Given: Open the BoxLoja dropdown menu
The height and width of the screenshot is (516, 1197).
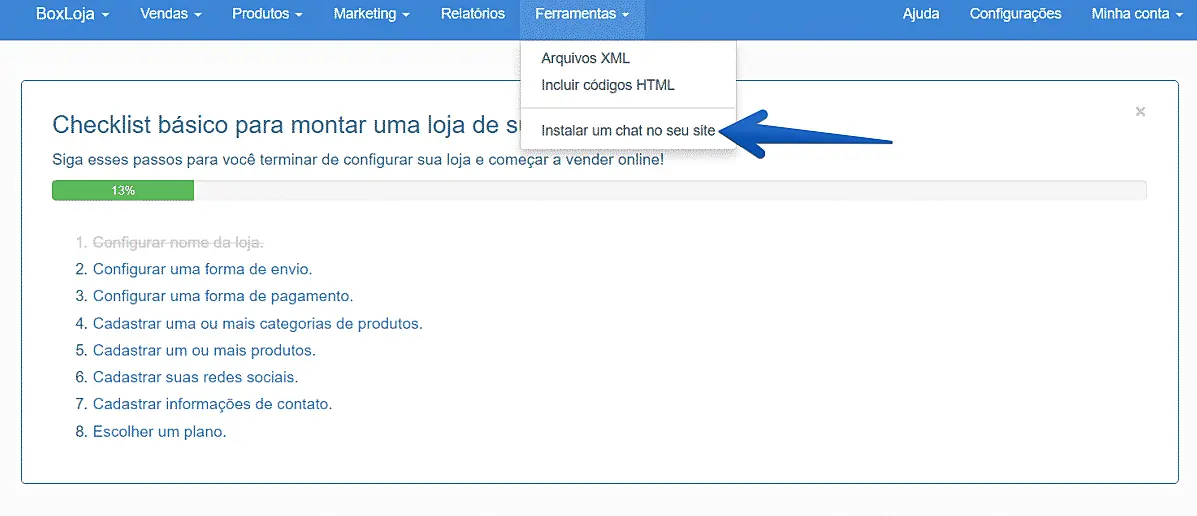Looking at the screenshot, I should 72,14.
